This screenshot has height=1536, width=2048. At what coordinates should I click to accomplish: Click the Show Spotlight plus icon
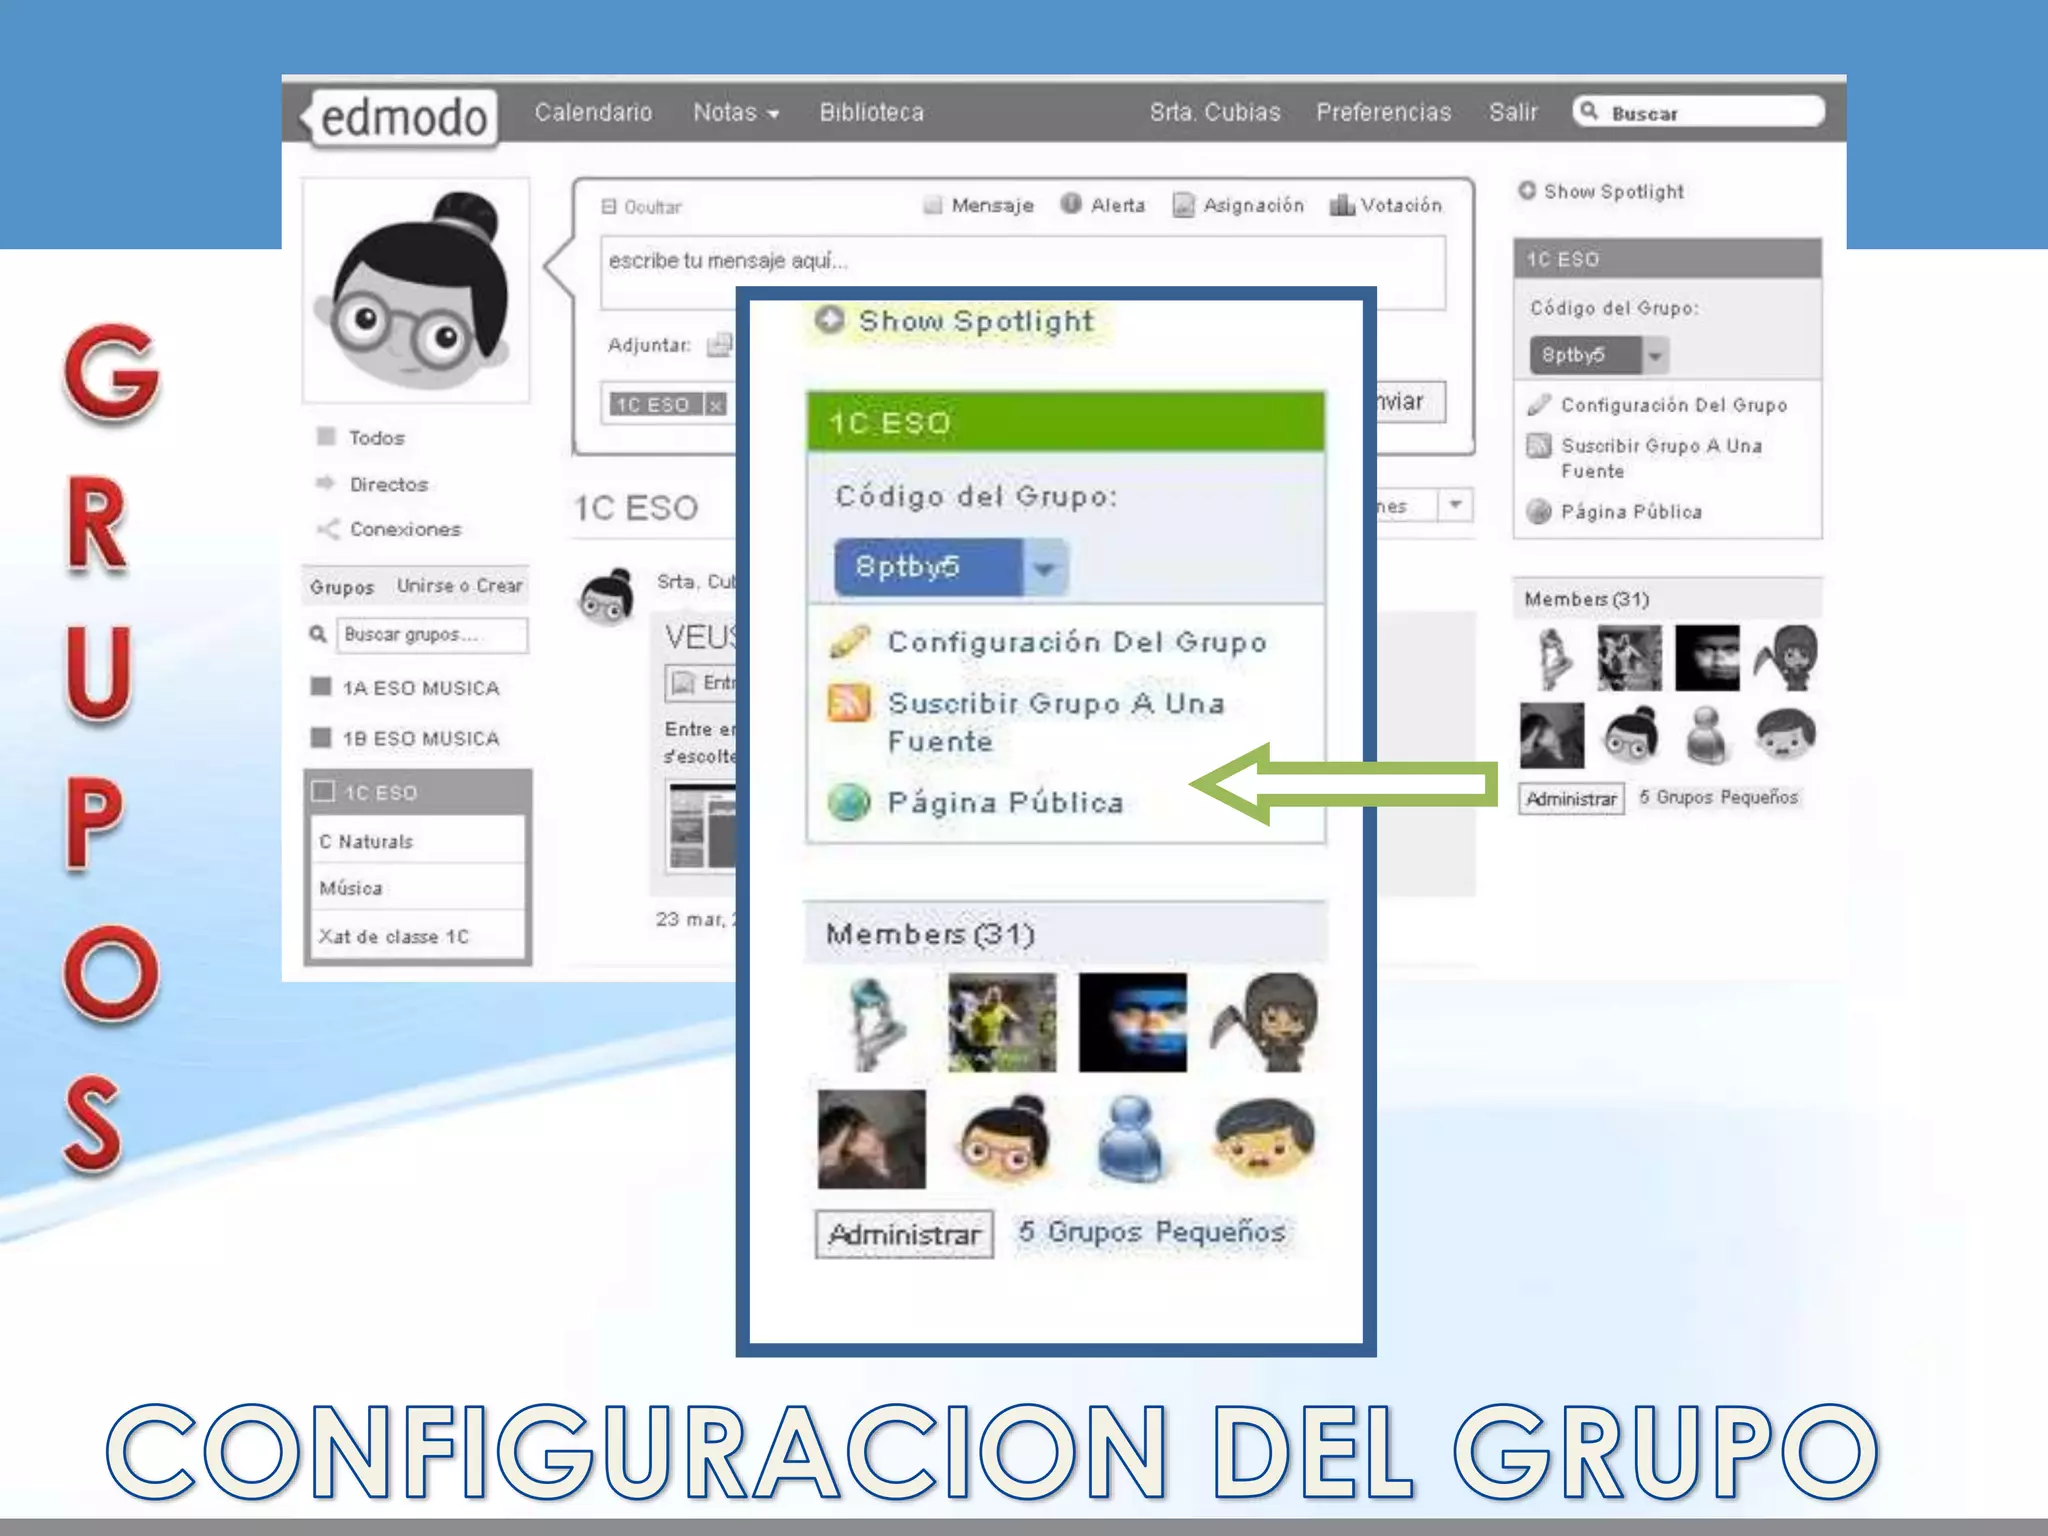[829, 320]
